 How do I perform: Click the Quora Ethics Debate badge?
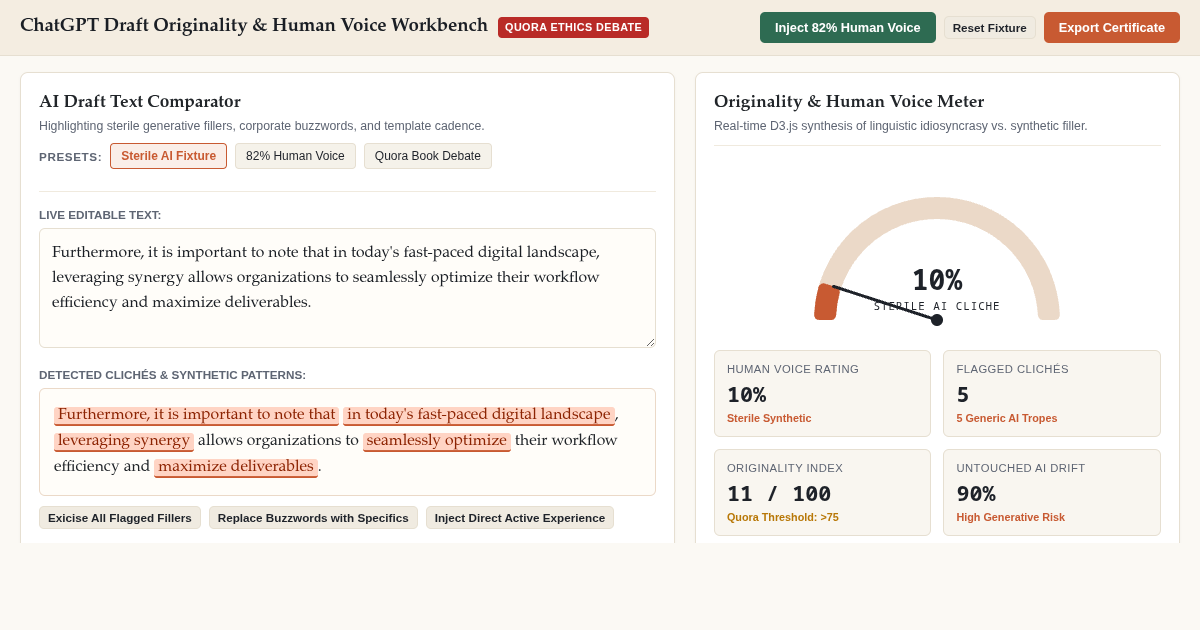(x=573, y=27)
